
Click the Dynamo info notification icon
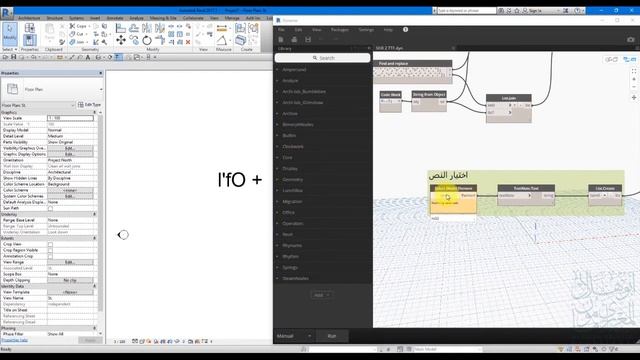pyautogui.click(x=405, y=29)
